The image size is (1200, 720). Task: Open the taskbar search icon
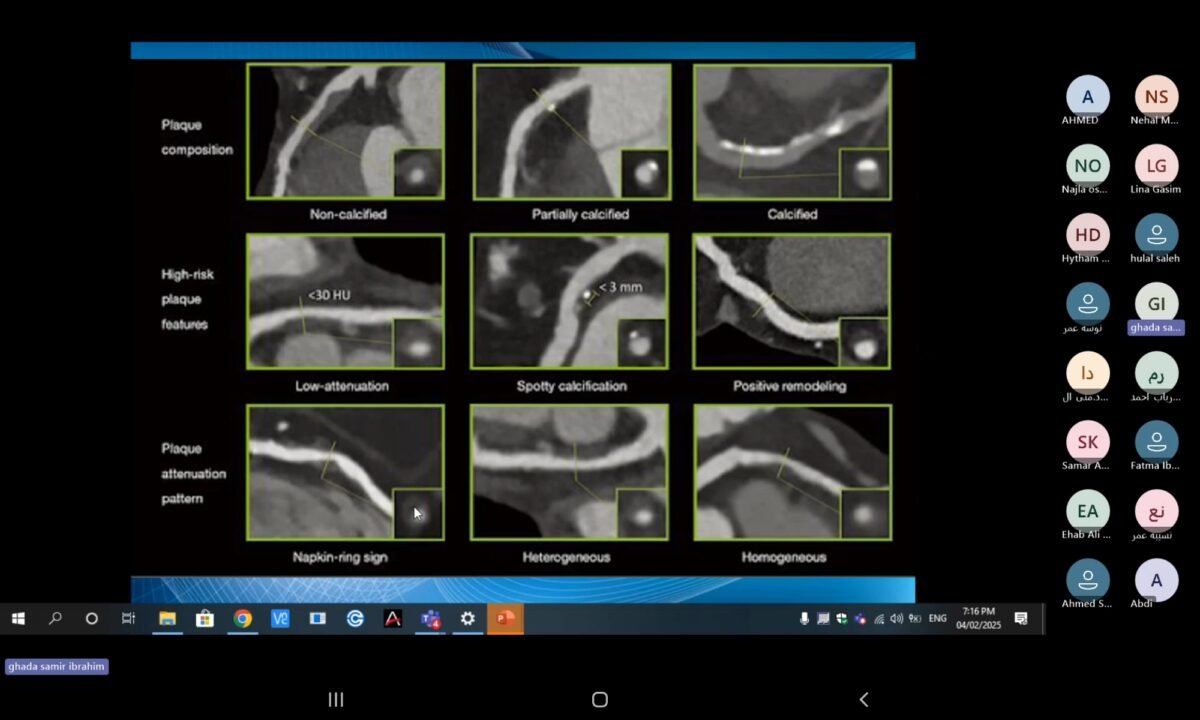pyautogui.click(x=55, y=619)
